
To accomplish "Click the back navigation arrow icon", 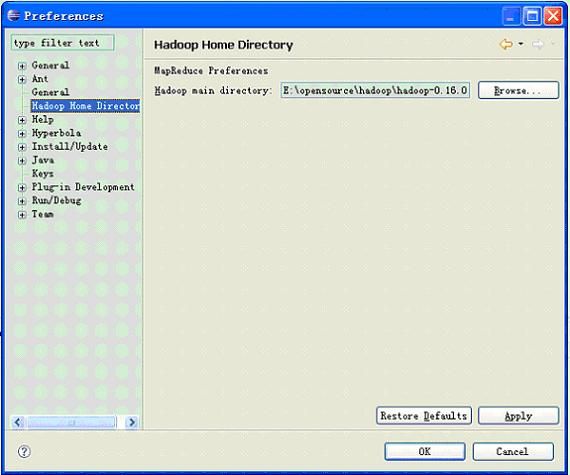I will coord(506,44).
